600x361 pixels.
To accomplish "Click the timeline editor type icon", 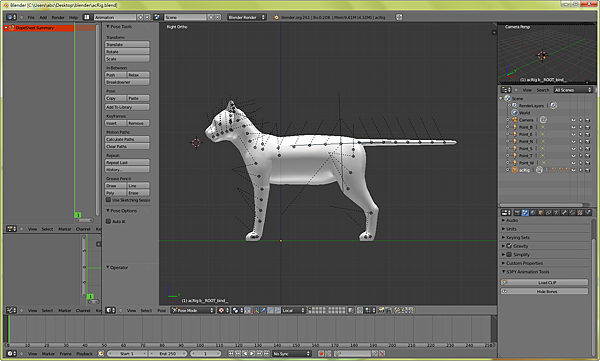I will [11, 354].
